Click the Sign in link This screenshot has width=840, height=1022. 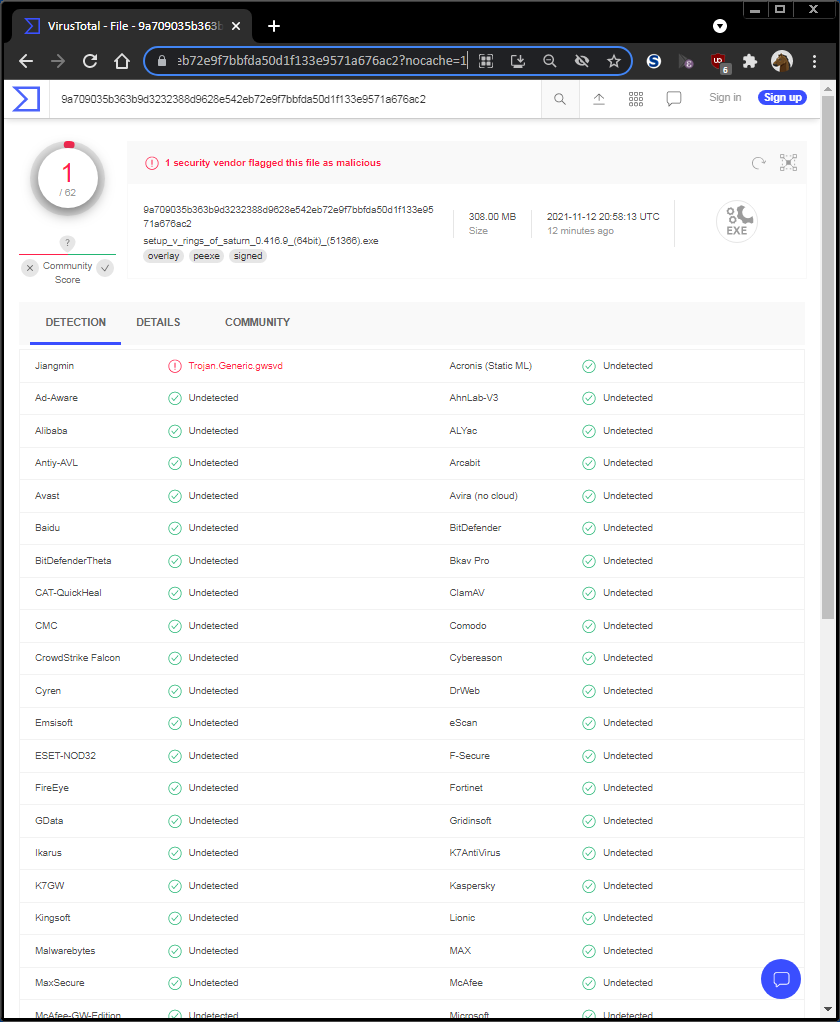tap(725, 98)
